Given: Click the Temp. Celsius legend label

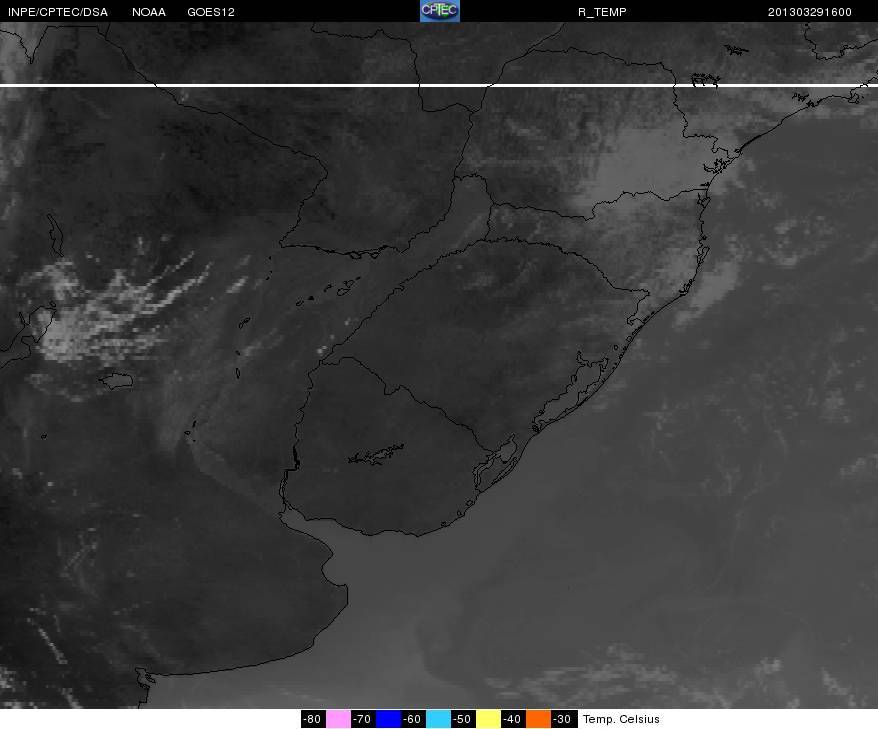Looking at the screenshot, I should [621, 719].
